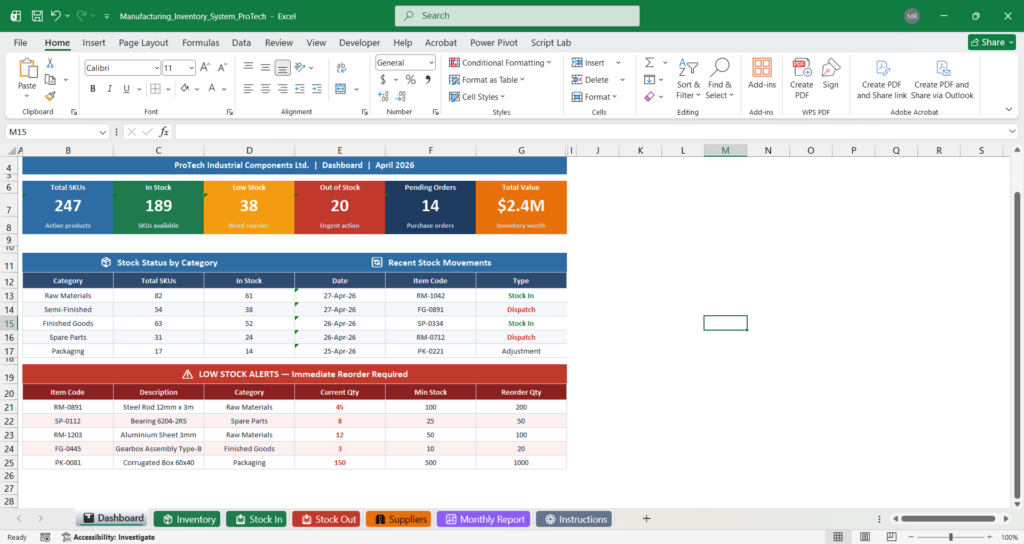Click Accessibility: Investigate in status bar
This screenshot has width=1024, height=544.
(x=108, y=537)
